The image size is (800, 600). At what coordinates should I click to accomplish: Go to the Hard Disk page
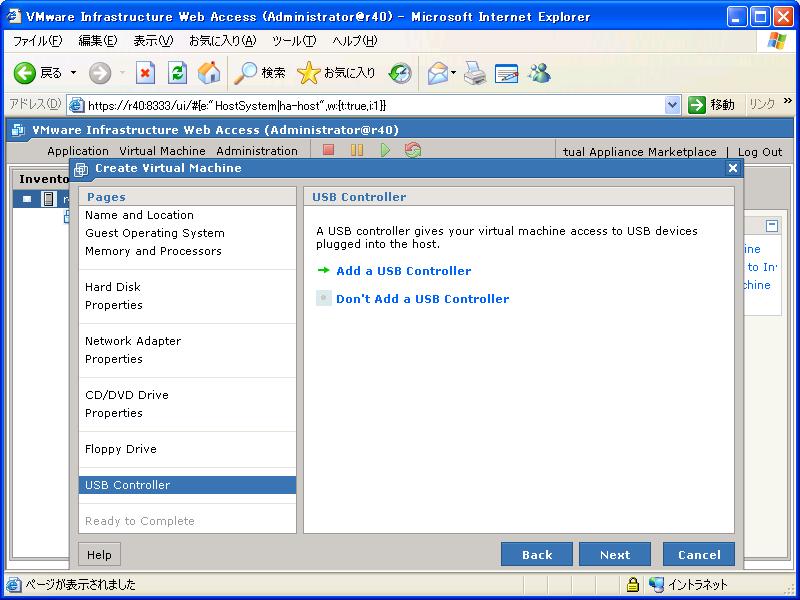click(113, 287)
